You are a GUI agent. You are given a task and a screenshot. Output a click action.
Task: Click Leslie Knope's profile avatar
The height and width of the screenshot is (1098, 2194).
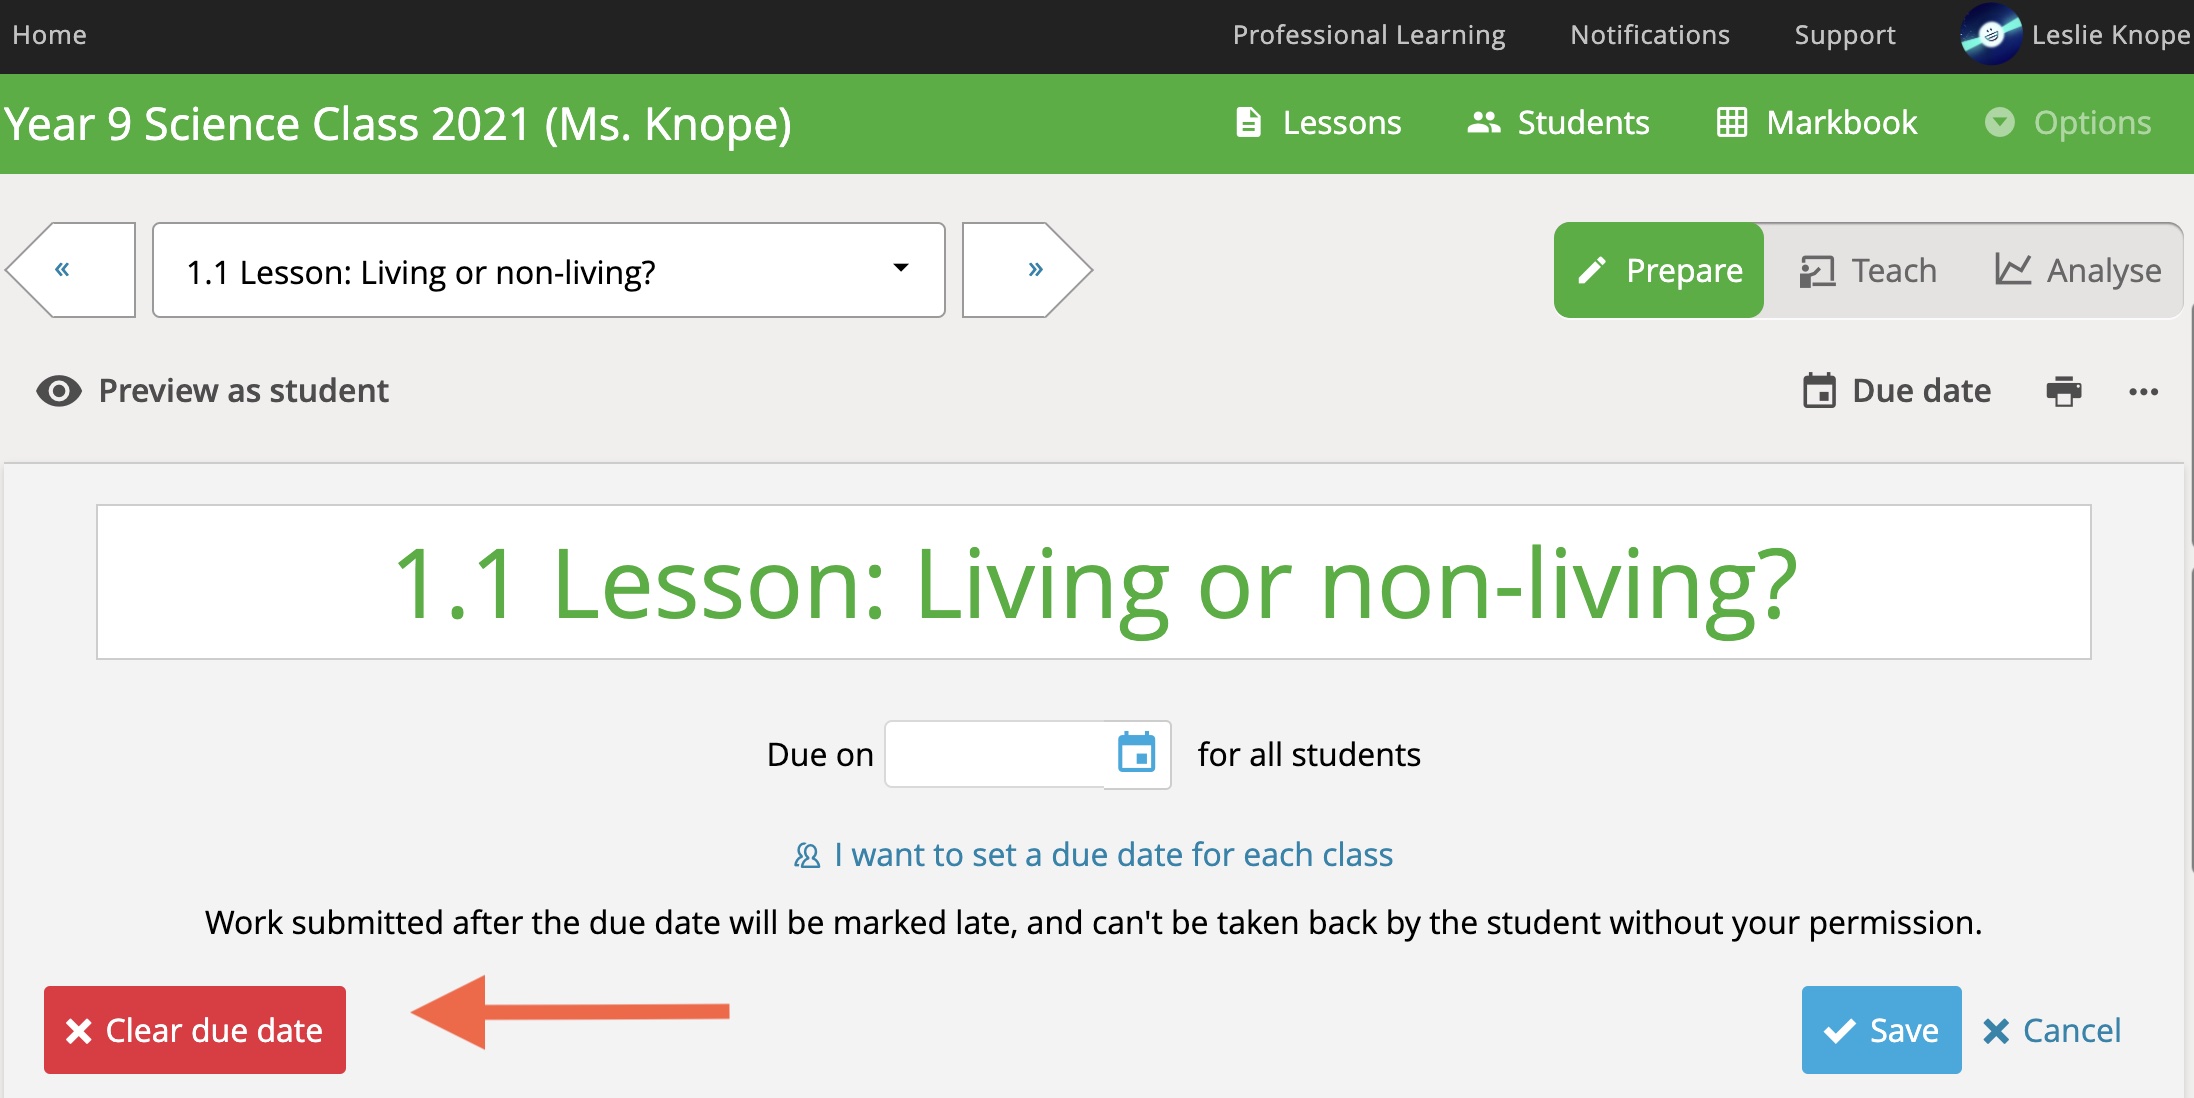[x=1991, y=35]
